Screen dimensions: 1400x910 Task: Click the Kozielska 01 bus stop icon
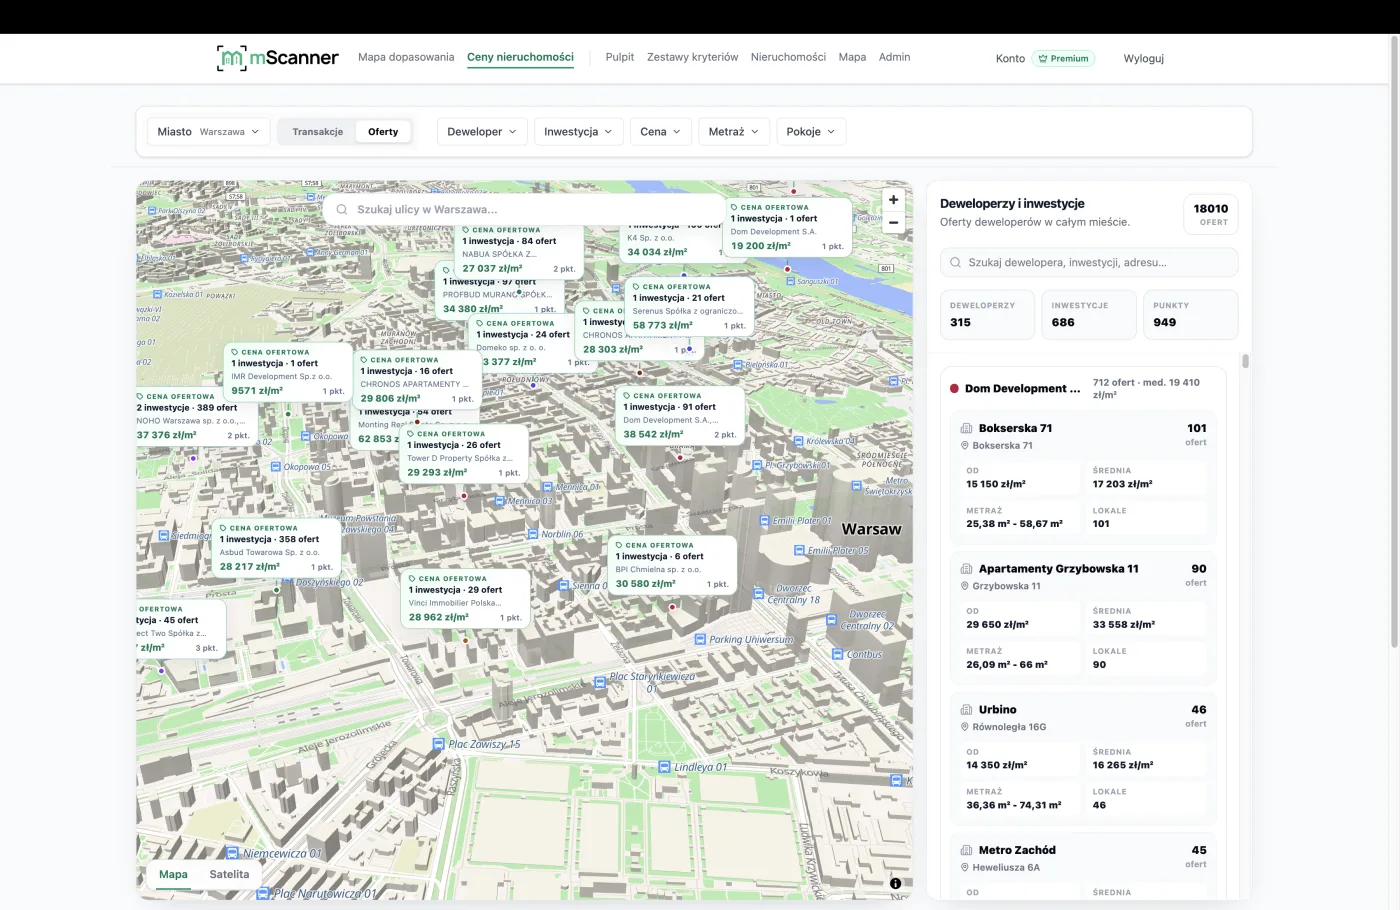[157, 295]
